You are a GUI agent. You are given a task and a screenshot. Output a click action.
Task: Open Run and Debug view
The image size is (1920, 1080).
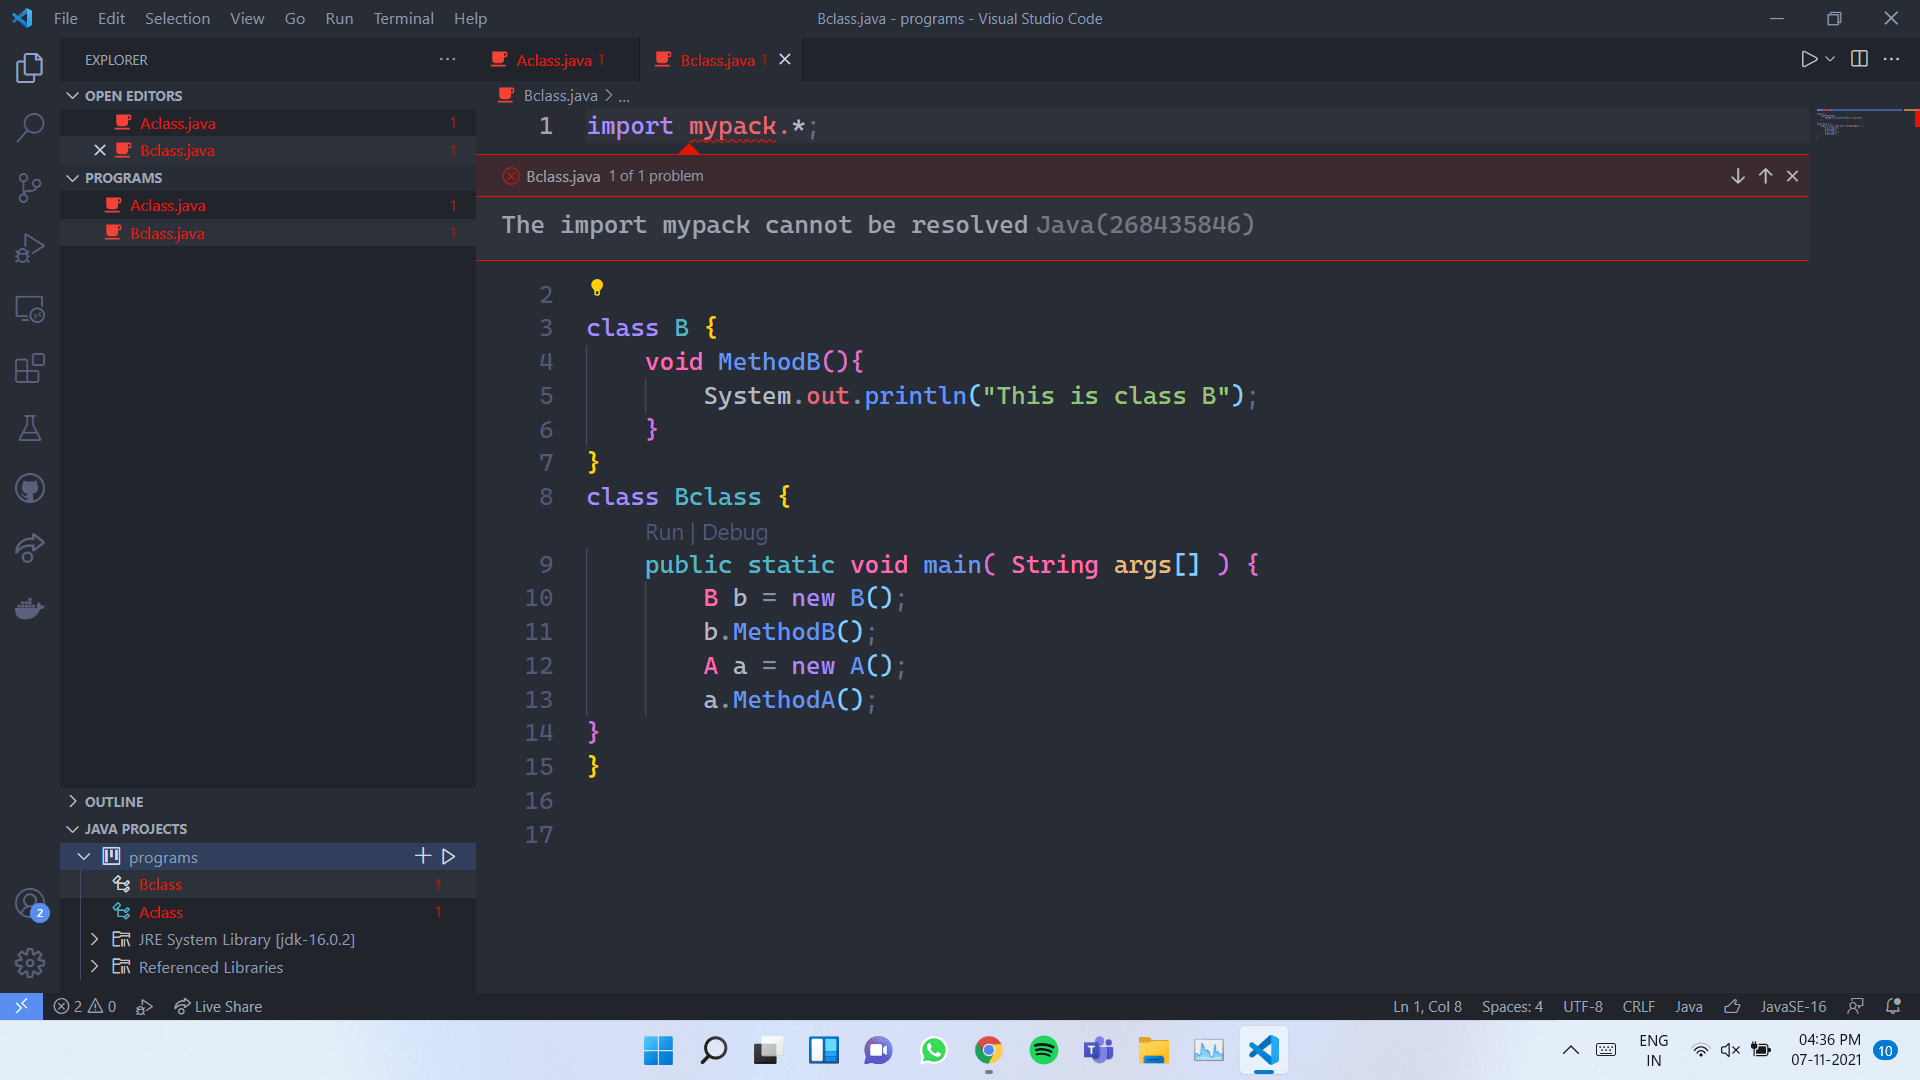click(30, 247)
